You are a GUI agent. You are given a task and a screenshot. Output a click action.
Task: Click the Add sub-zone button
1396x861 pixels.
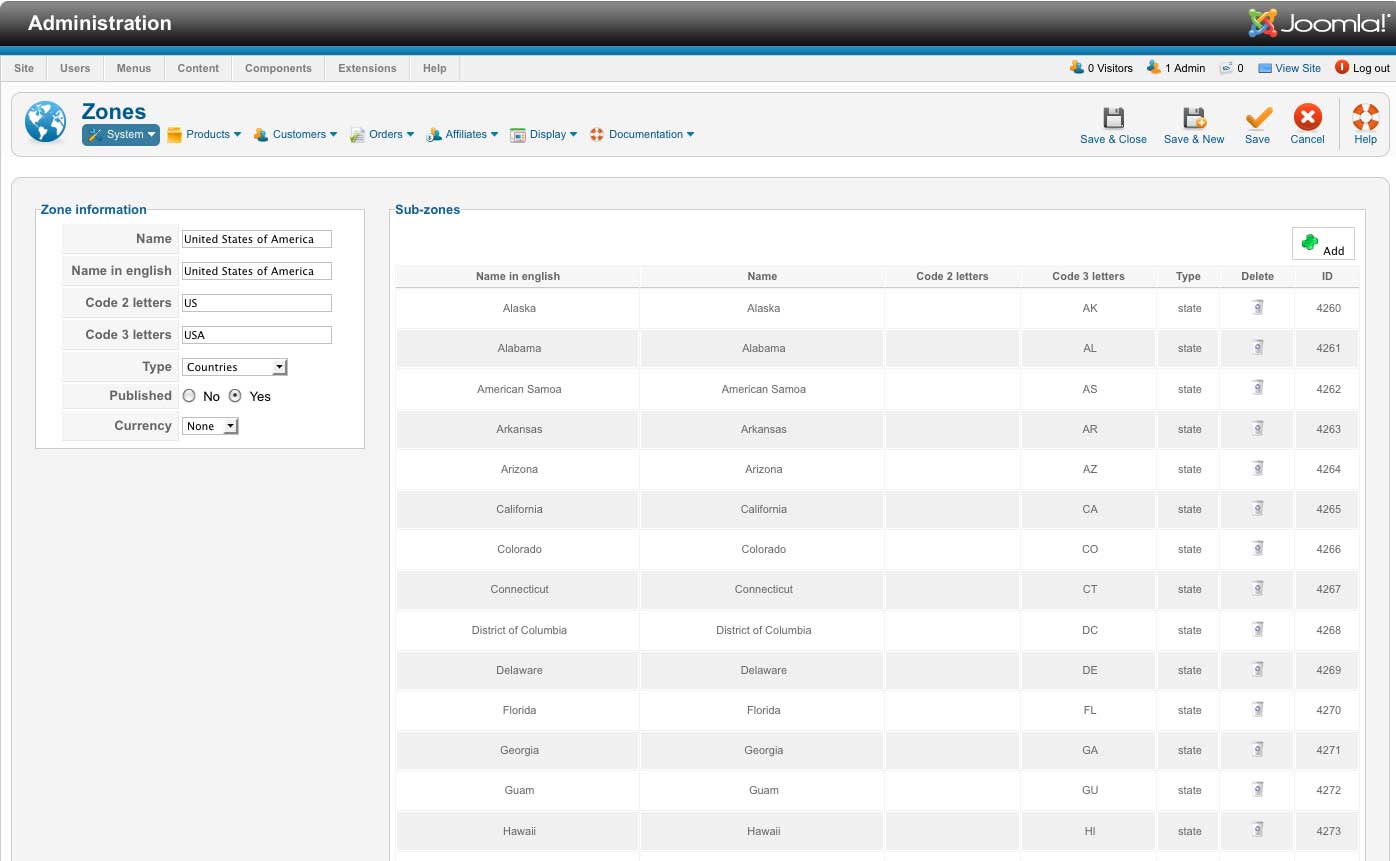pyautogui.click(x=1323, y=244)
